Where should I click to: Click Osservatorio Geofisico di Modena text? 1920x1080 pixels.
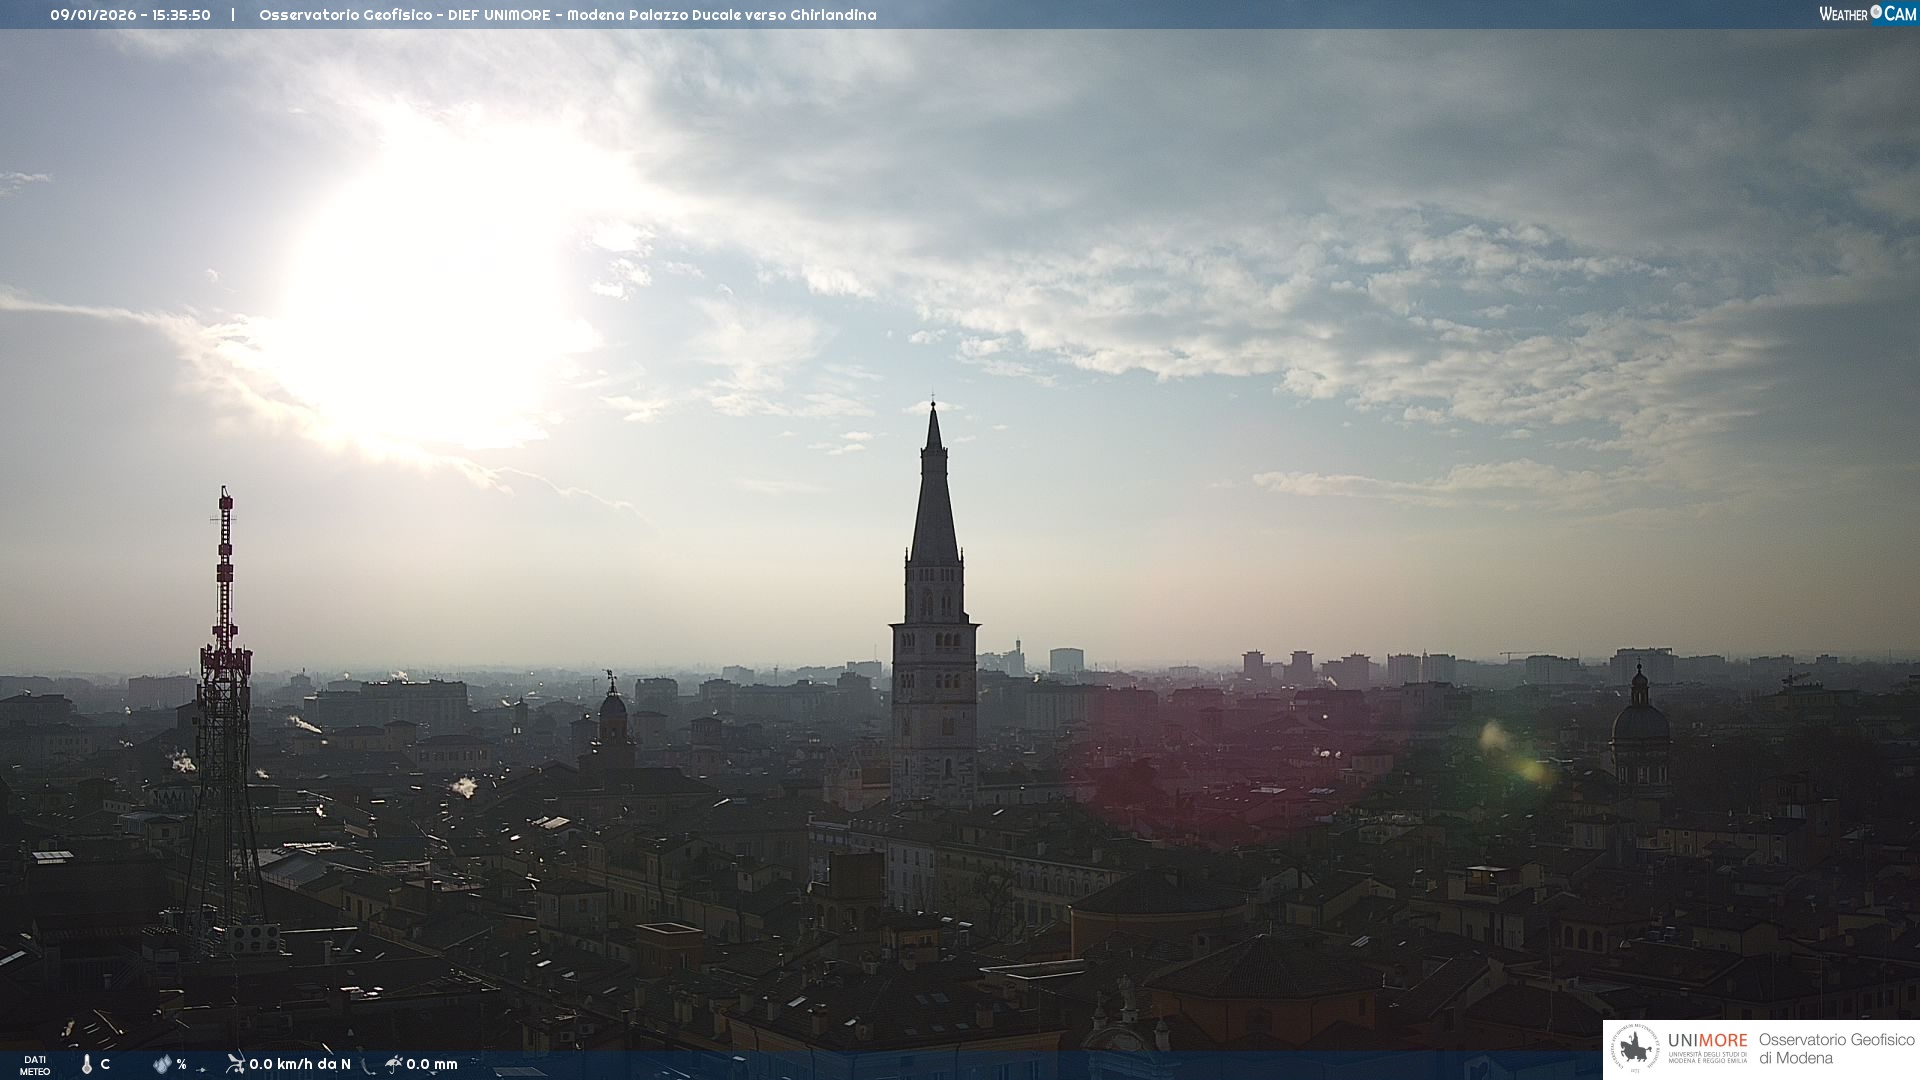[x=1836, y=1048]
